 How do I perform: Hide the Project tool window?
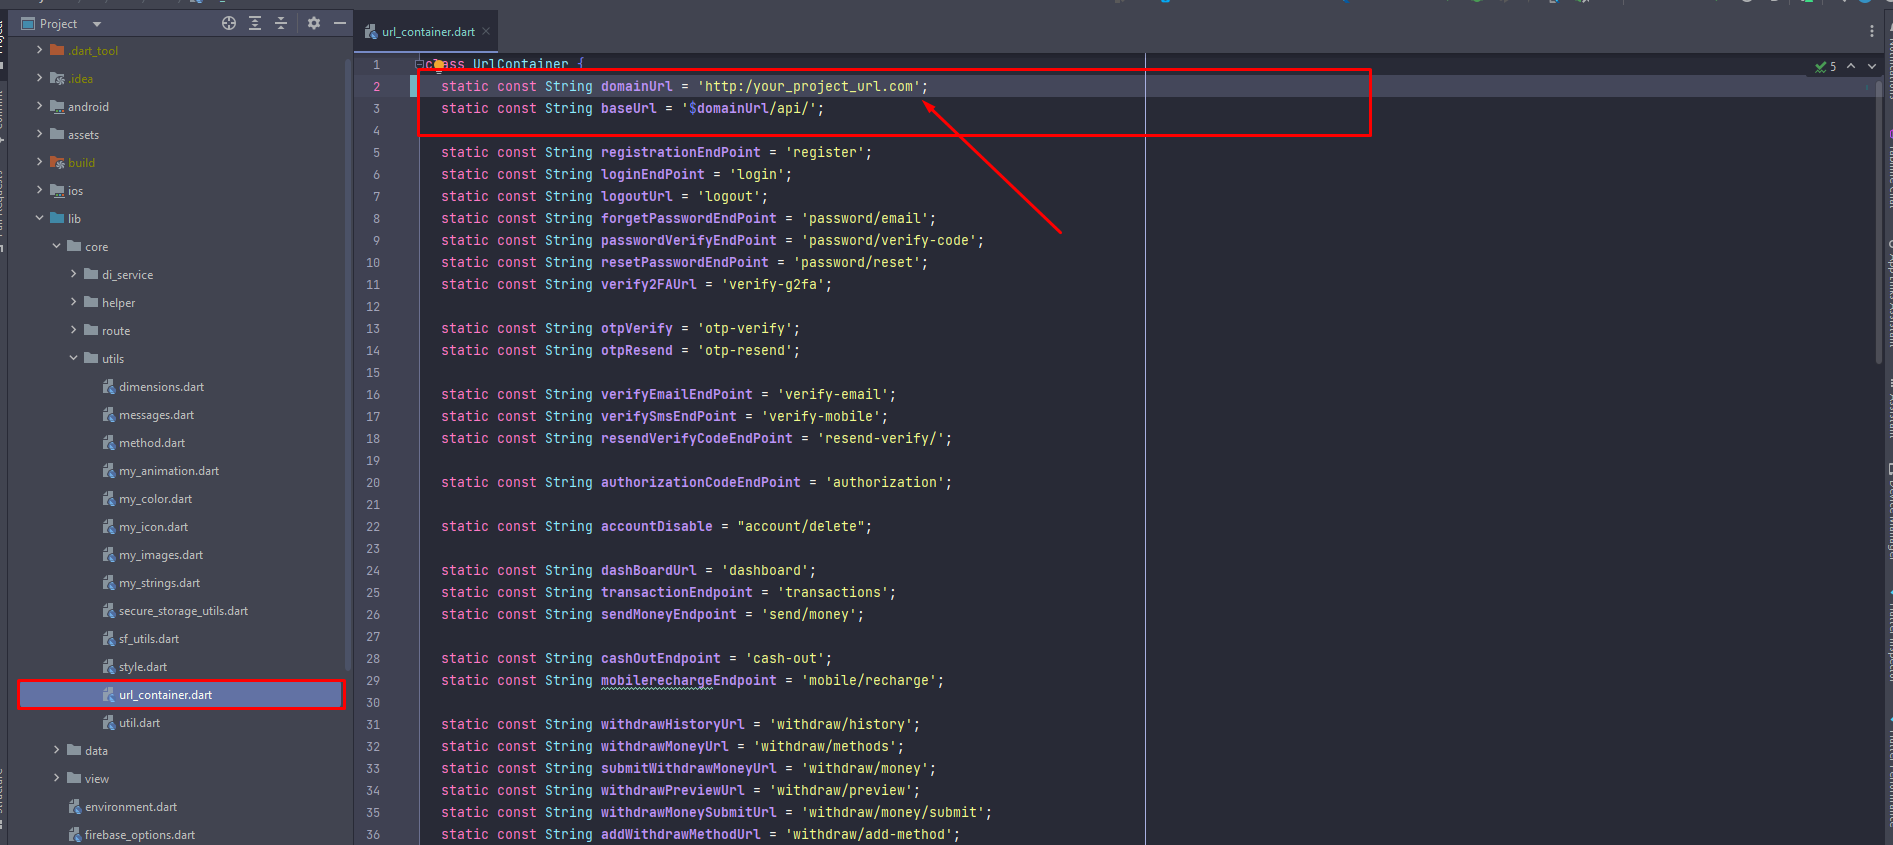coord(340,23)
